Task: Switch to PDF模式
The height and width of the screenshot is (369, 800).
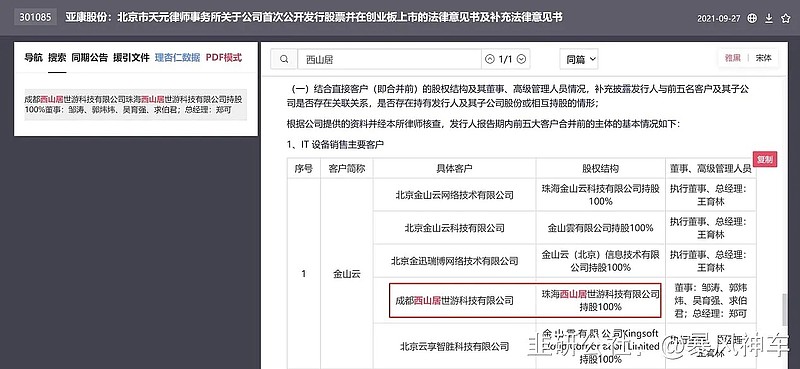Action: 223,58
